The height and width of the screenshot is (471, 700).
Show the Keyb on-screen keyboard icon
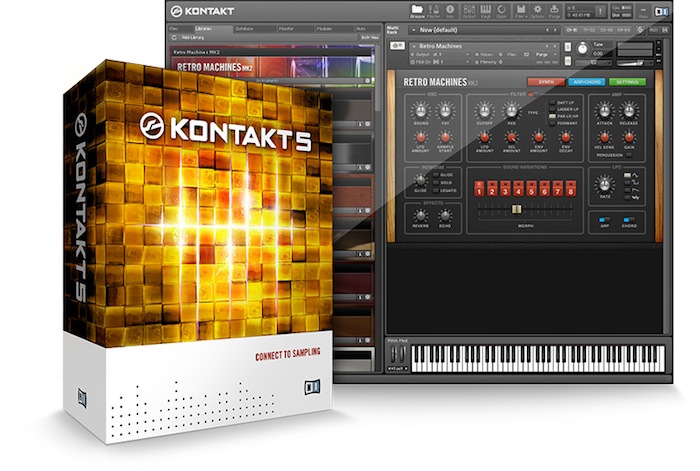pos(486,11)
